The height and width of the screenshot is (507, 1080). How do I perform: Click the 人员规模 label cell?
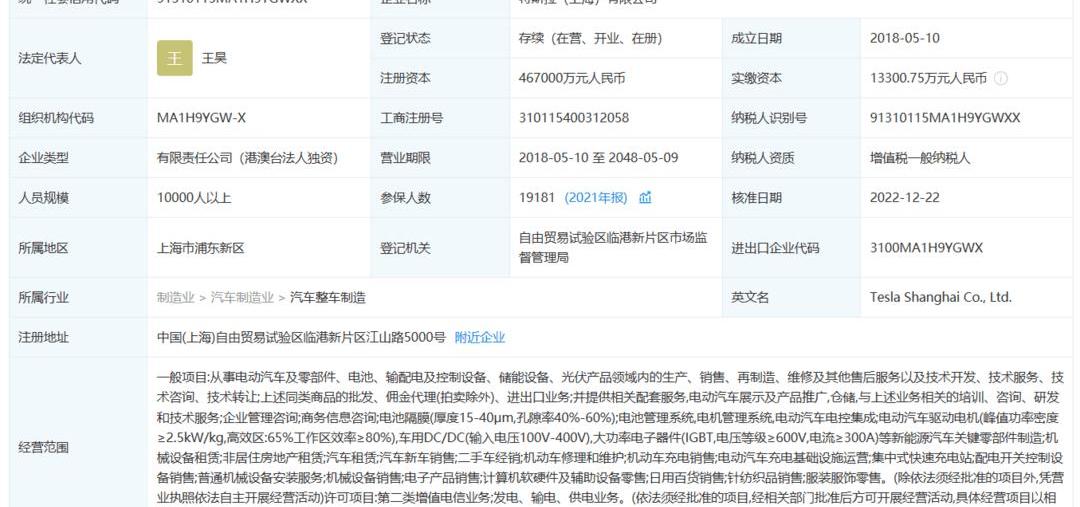79,198
